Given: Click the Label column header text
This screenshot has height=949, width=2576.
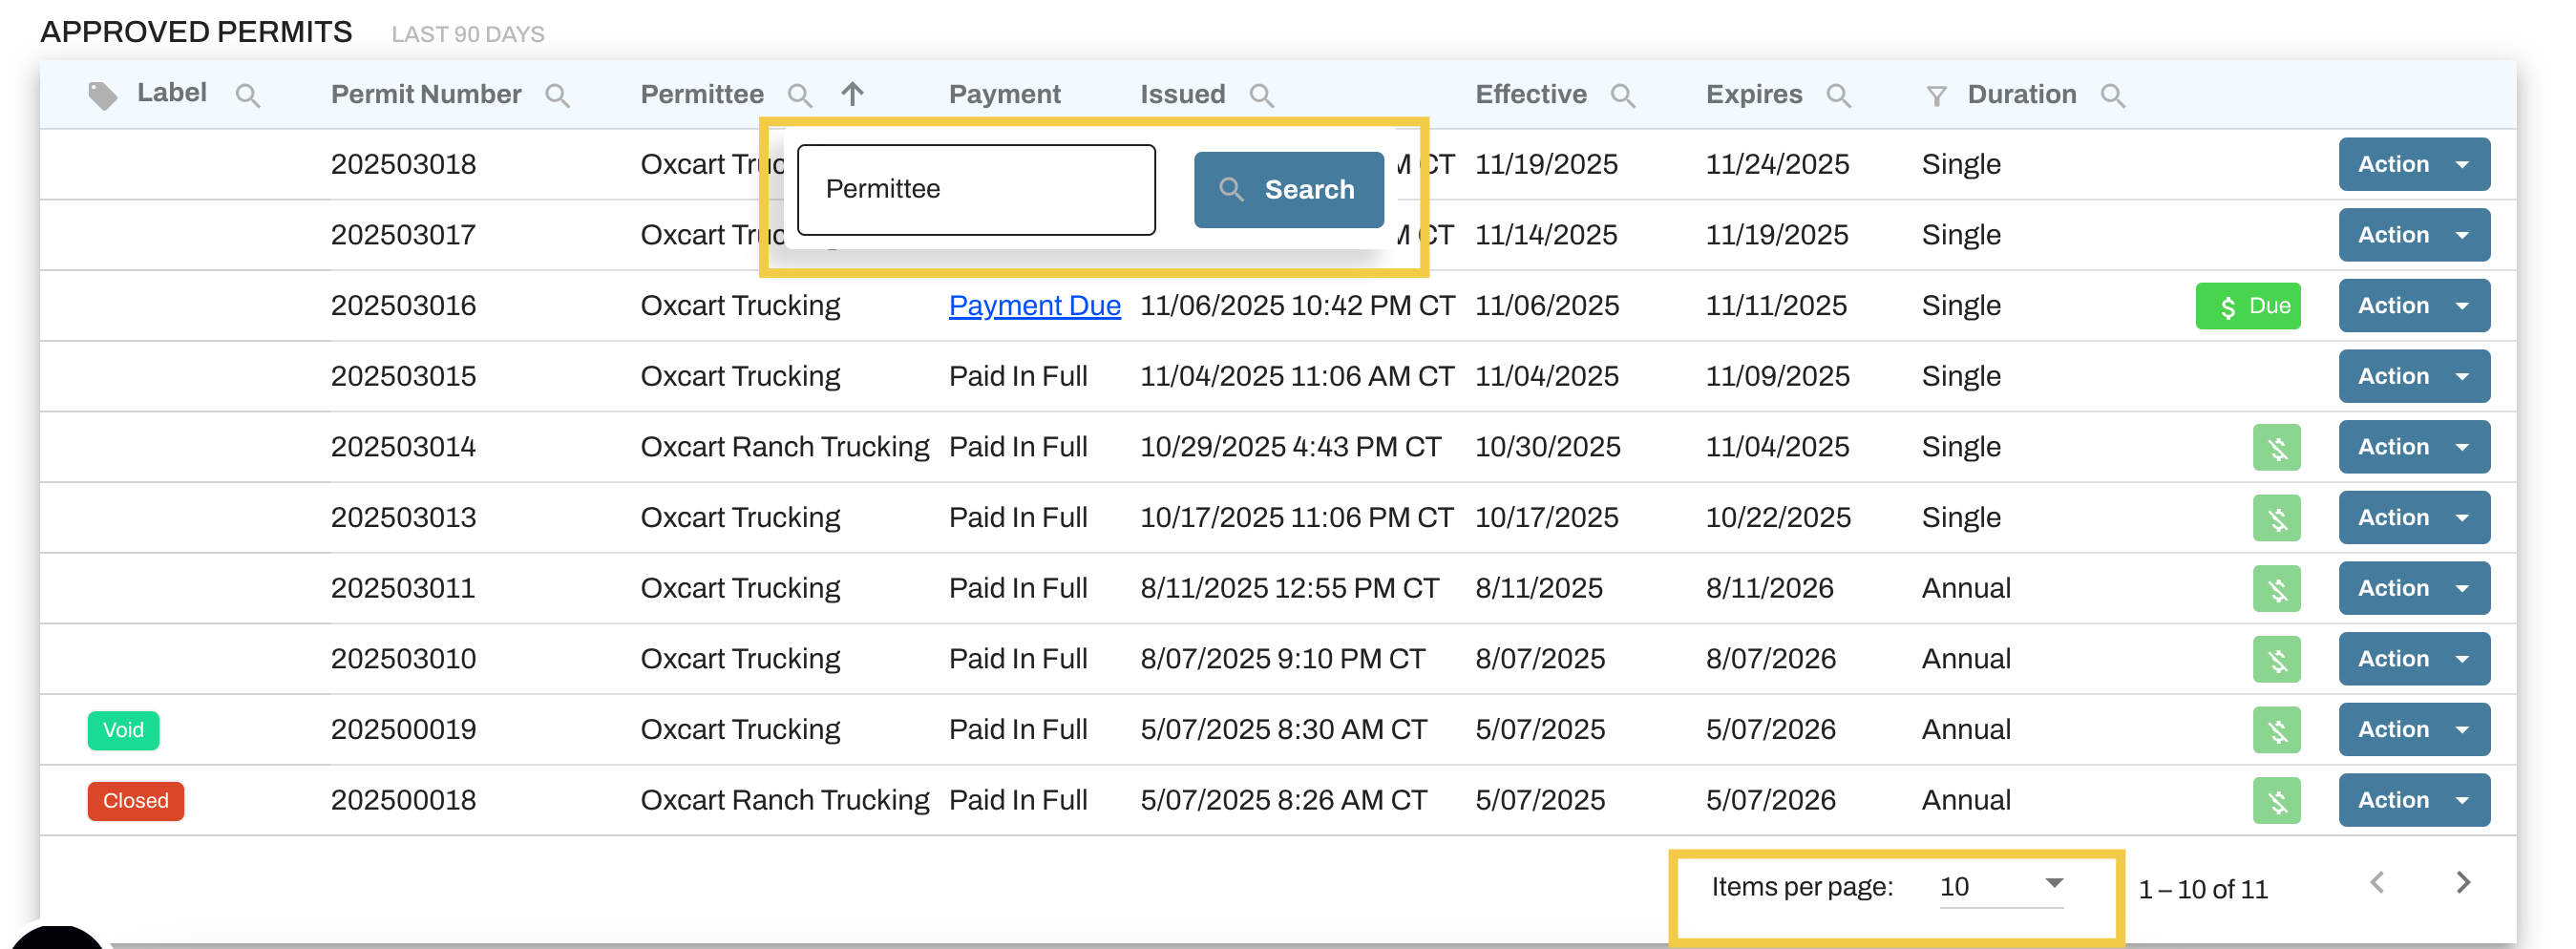Looking at the screenshot, I should coord(172,93).
